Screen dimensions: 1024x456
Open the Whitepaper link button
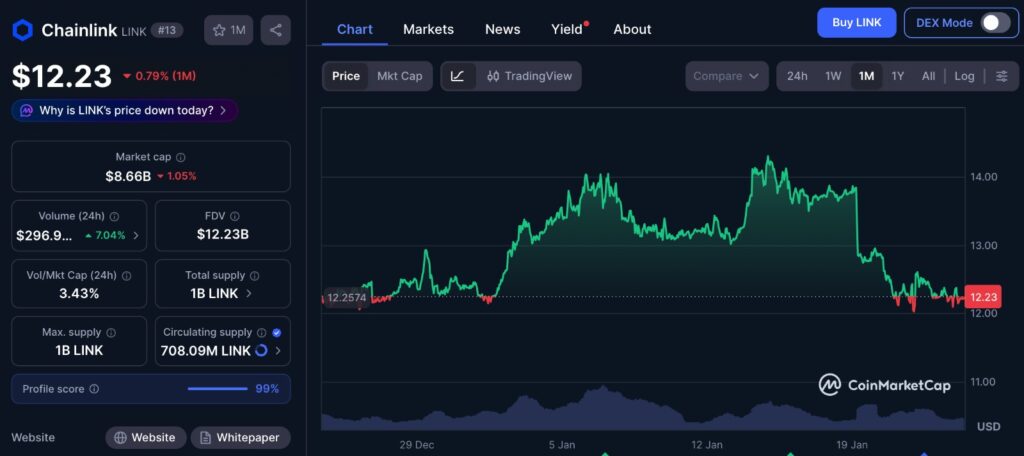point(240,438)
